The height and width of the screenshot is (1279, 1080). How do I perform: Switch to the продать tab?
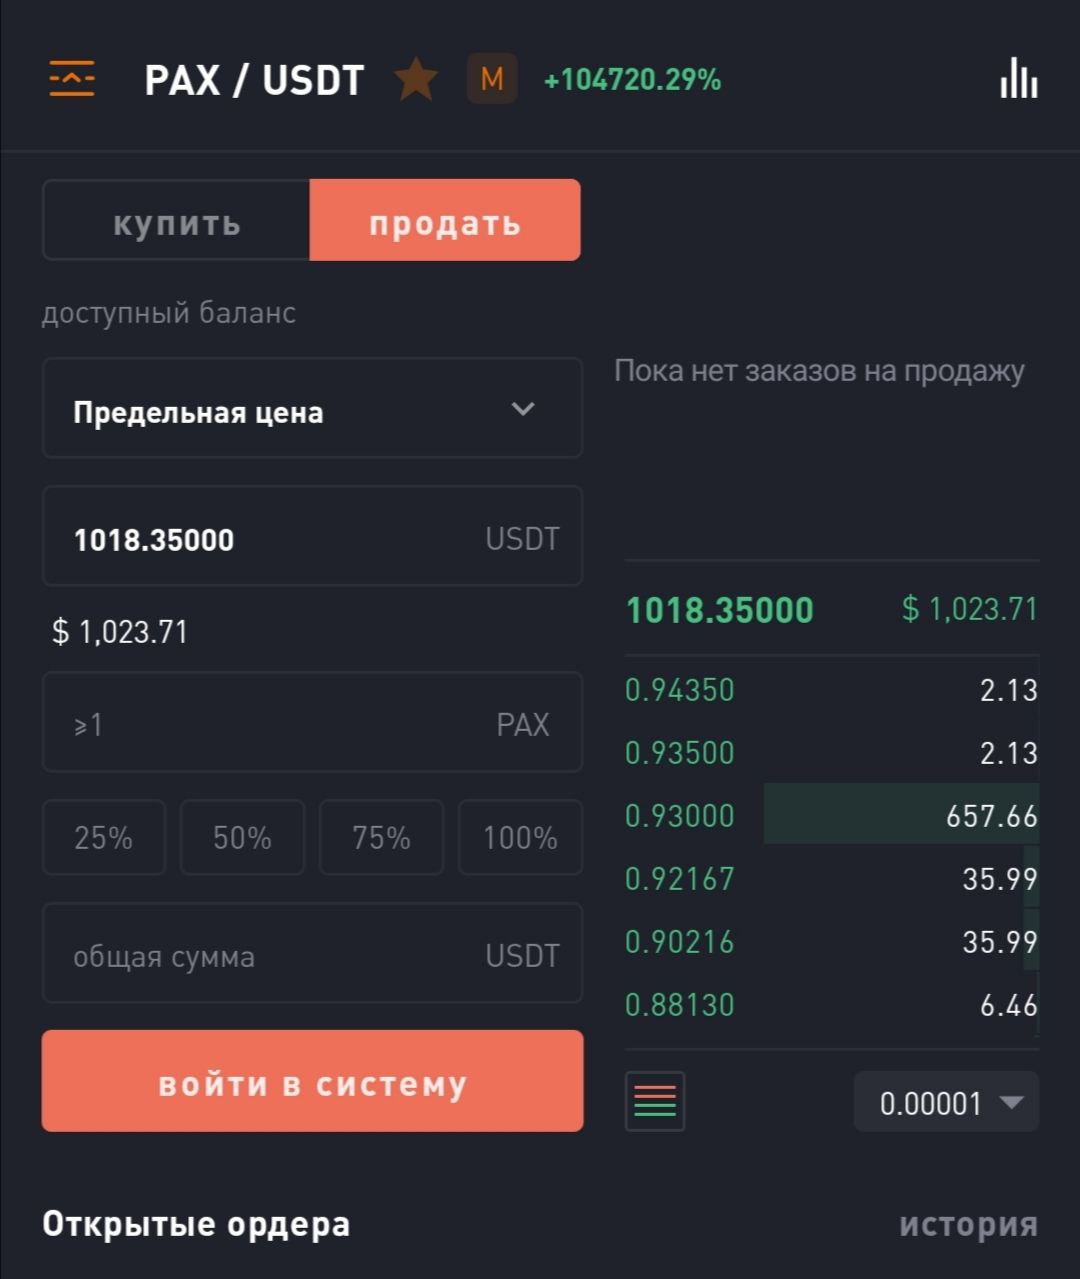pos(445,221)
